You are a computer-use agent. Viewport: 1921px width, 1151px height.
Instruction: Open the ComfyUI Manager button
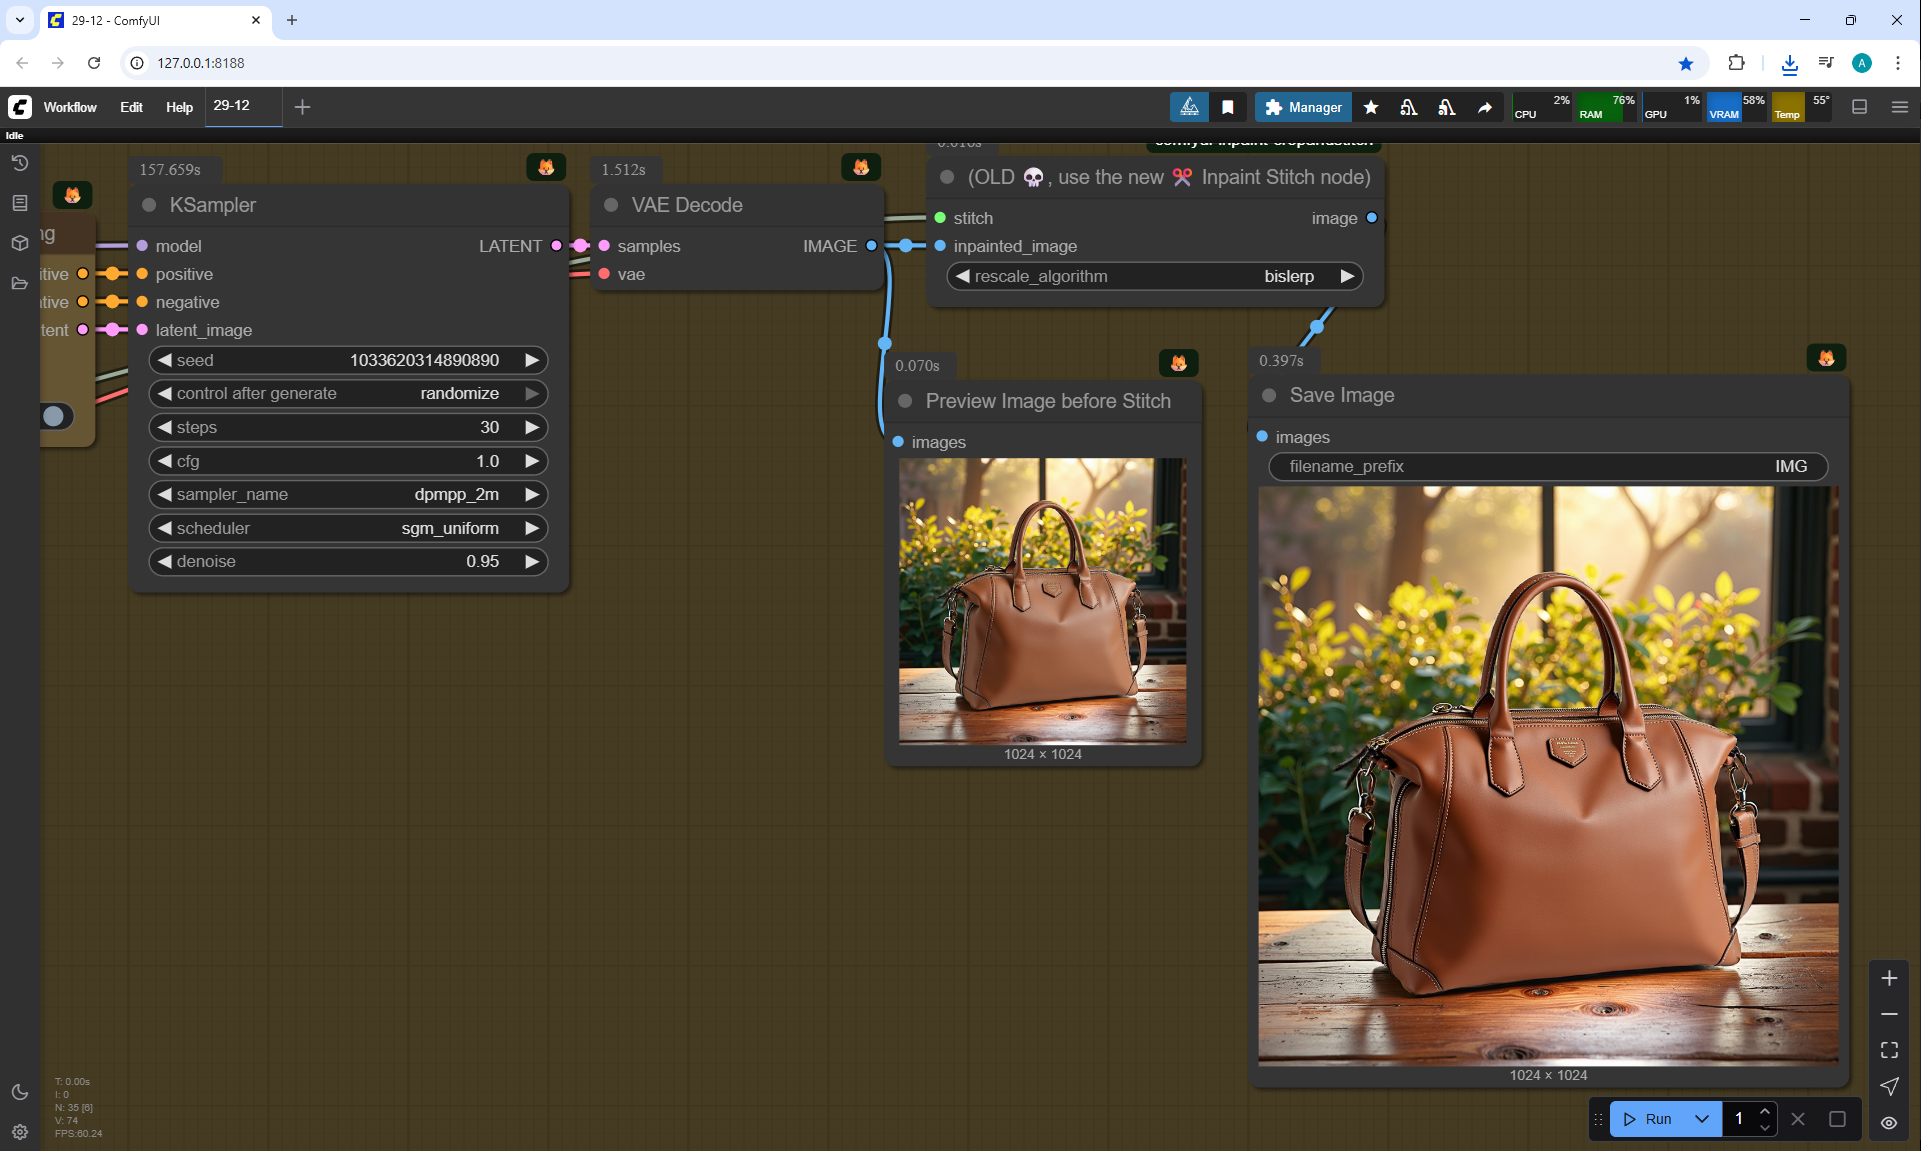(1303, 107)
